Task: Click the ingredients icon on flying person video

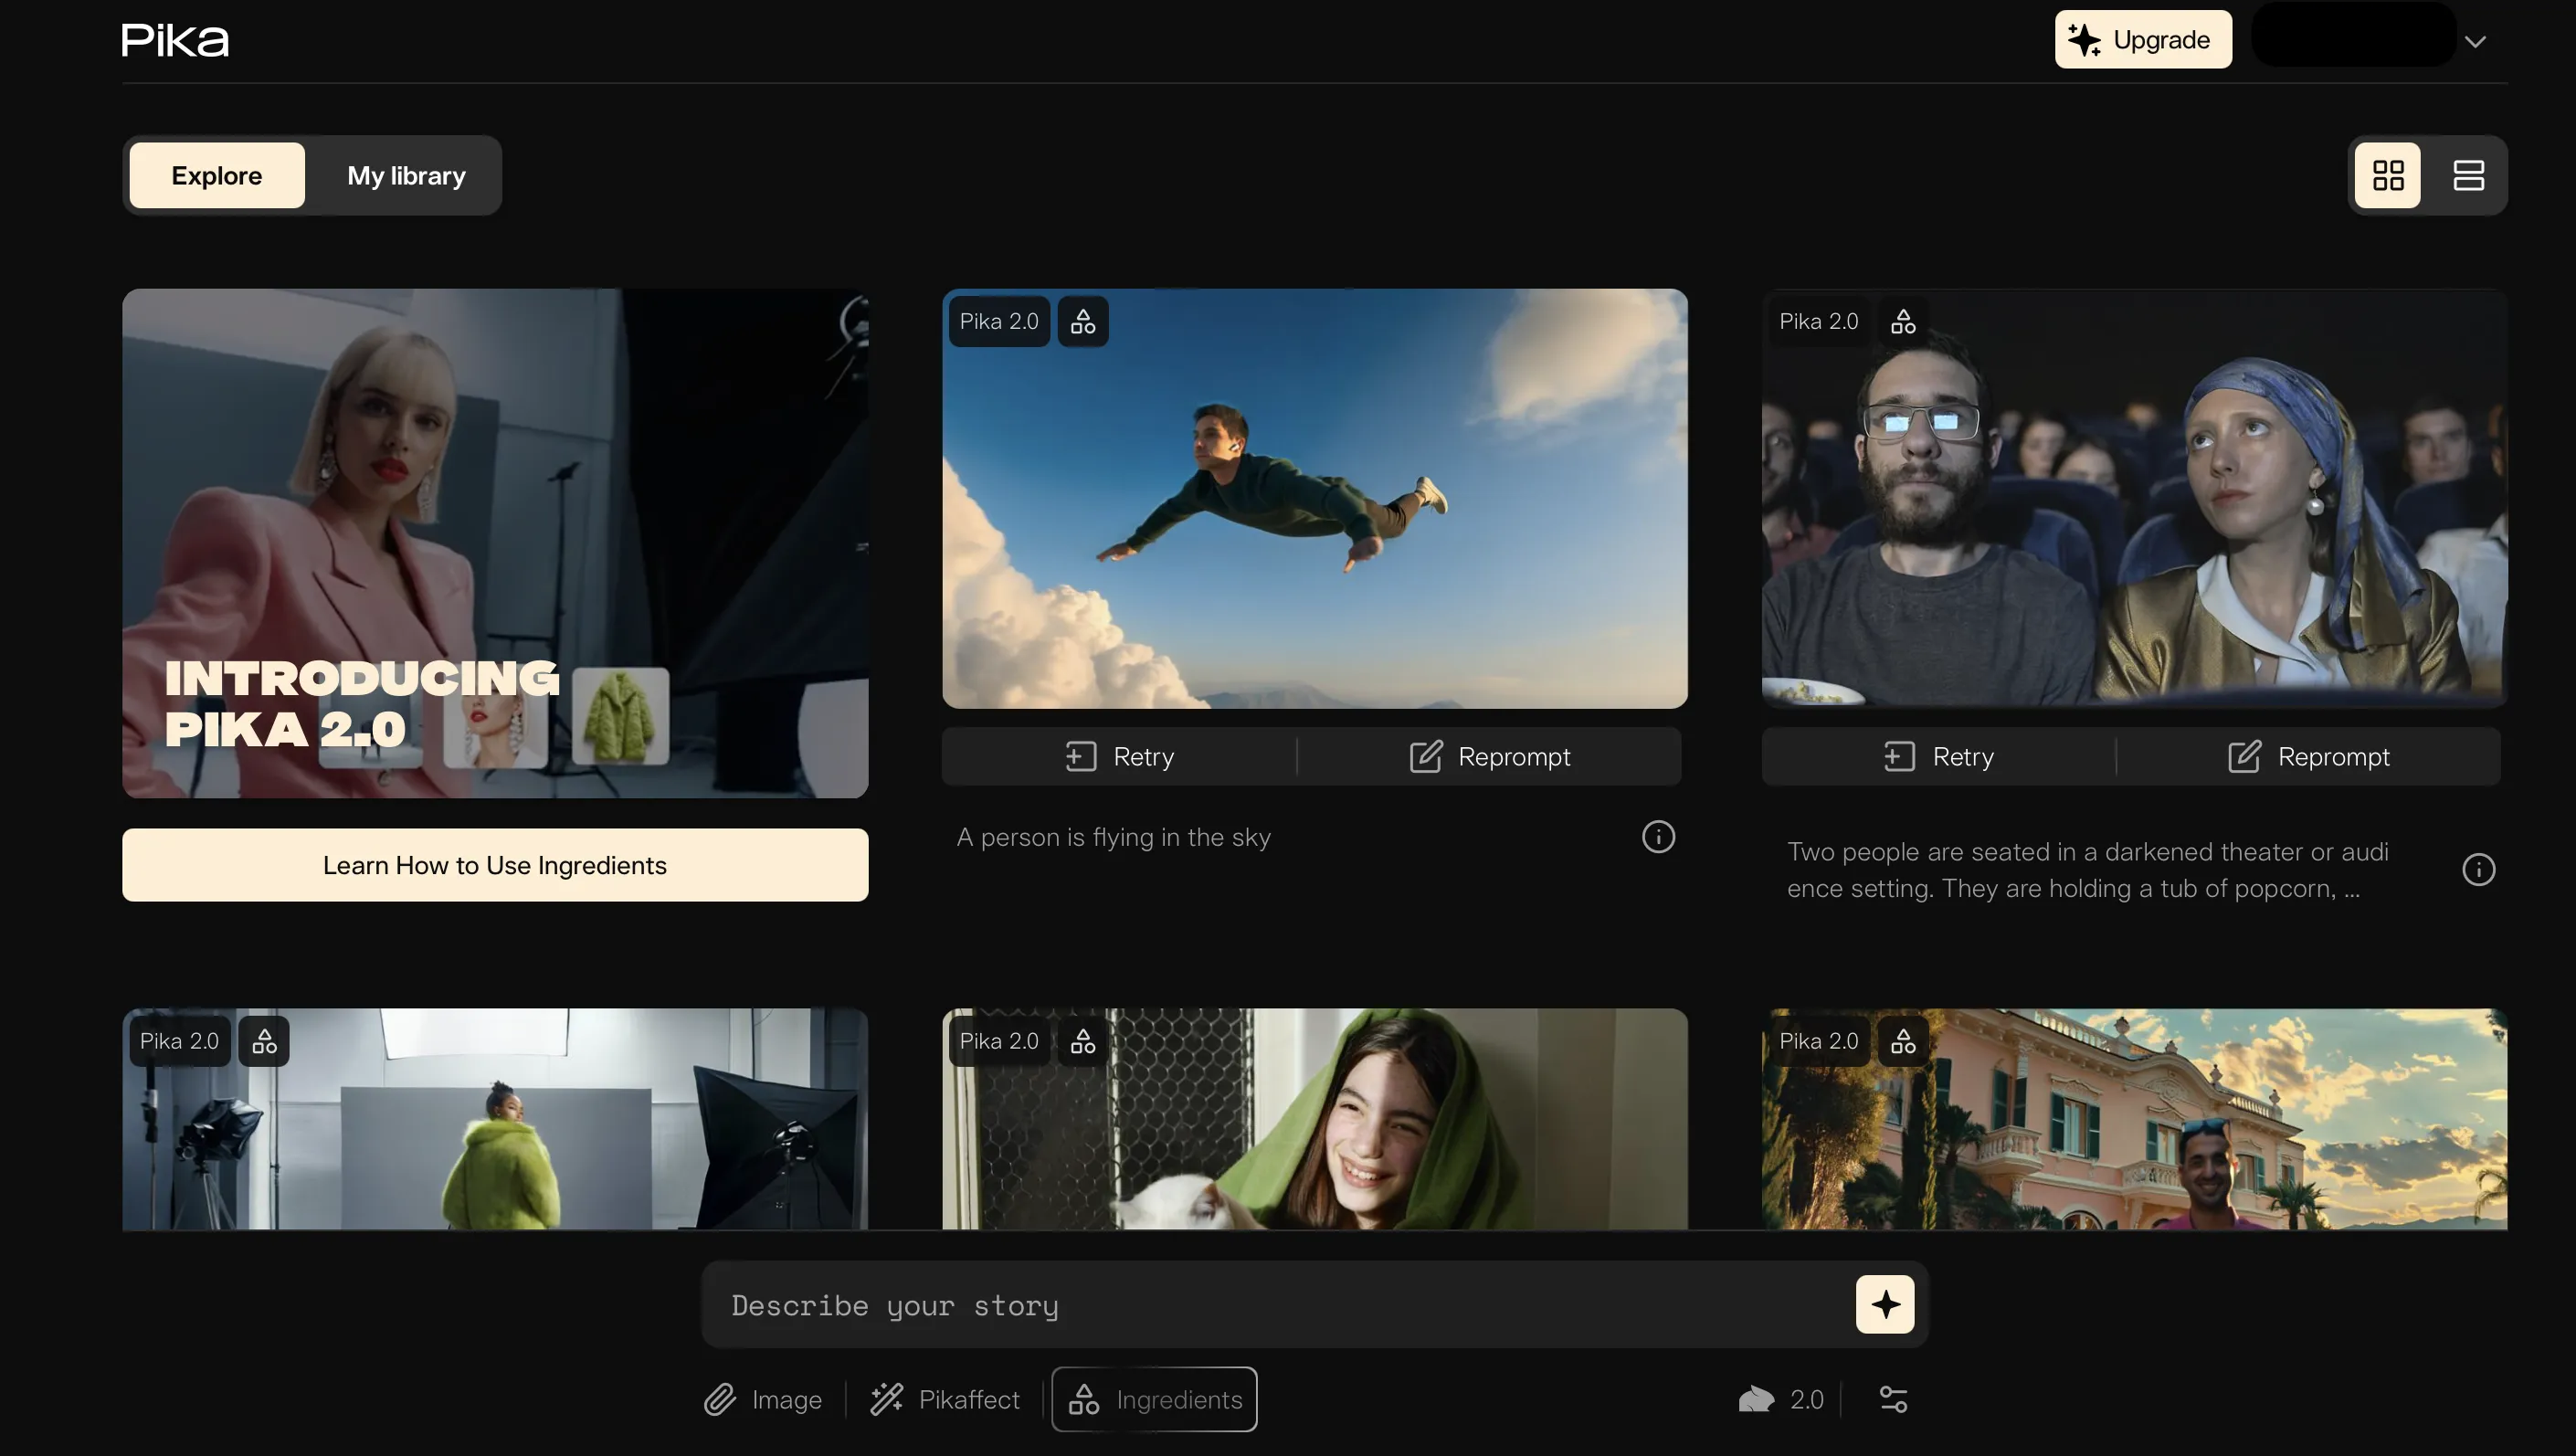Action: [x=1083, y=322]
